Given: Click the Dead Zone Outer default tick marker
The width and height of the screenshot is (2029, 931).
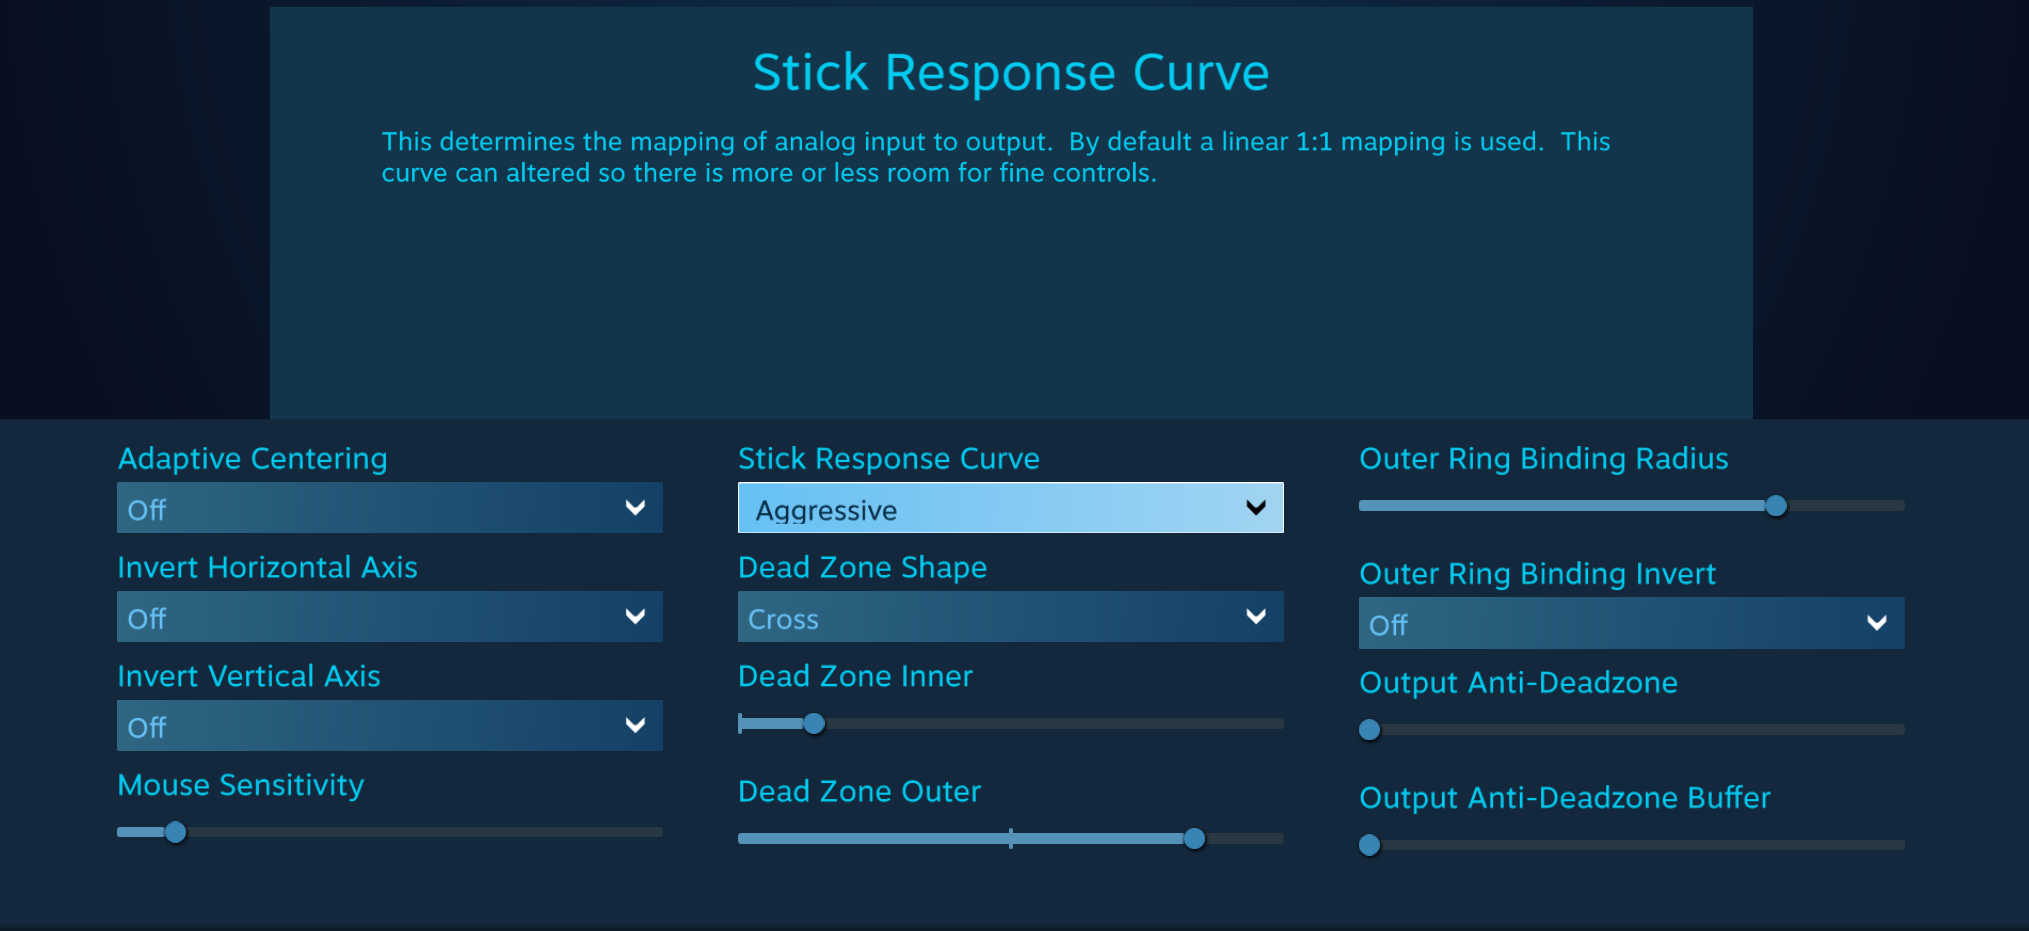Looking at the screenshot, I should point(1011,839).
